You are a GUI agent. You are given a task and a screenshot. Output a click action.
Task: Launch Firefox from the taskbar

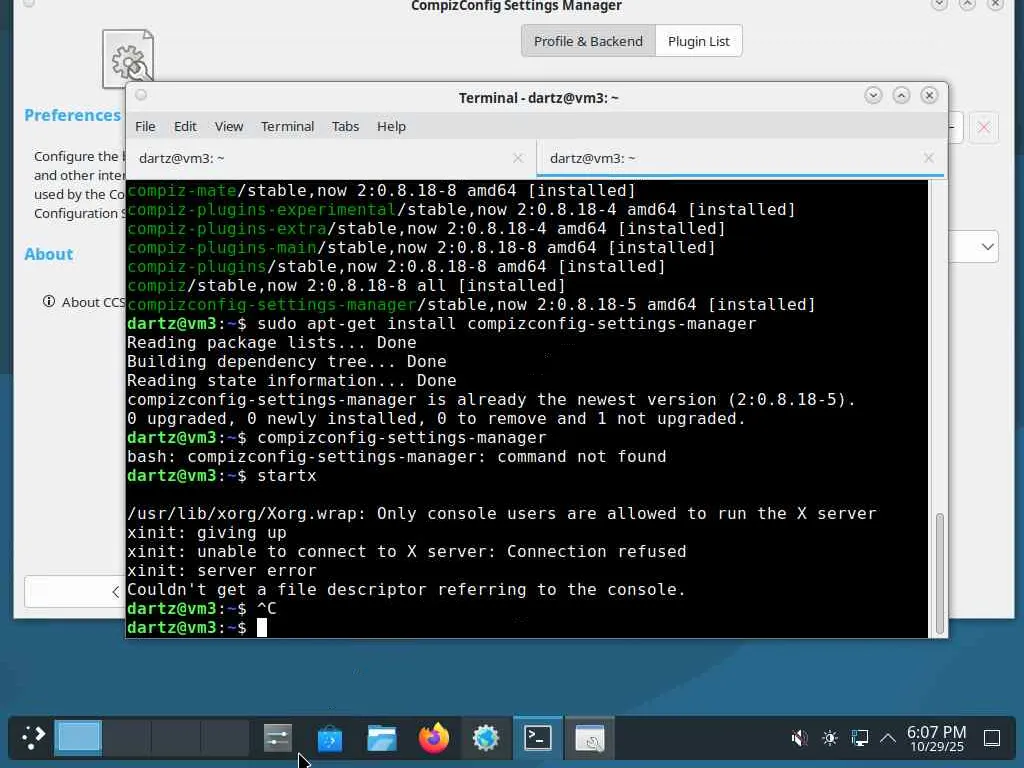coord(434,738)
